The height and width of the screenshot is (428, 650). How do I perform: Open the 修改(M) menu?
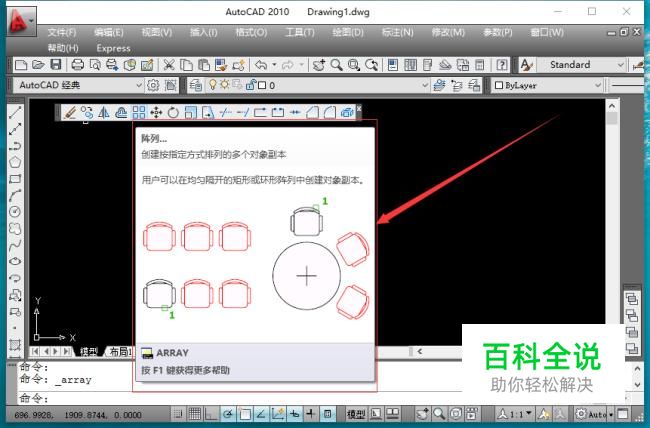pos(448,32)
